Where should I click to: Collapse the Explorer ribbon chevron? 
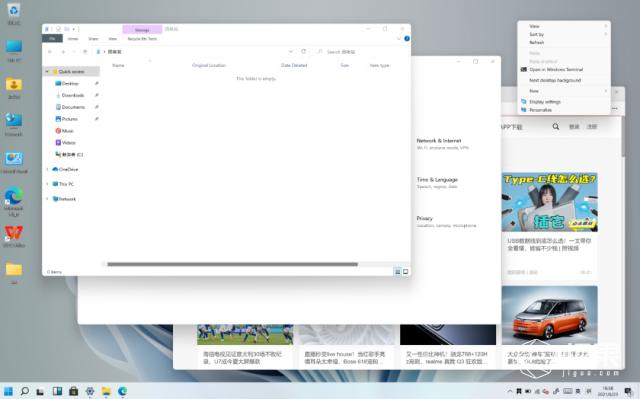399,38
